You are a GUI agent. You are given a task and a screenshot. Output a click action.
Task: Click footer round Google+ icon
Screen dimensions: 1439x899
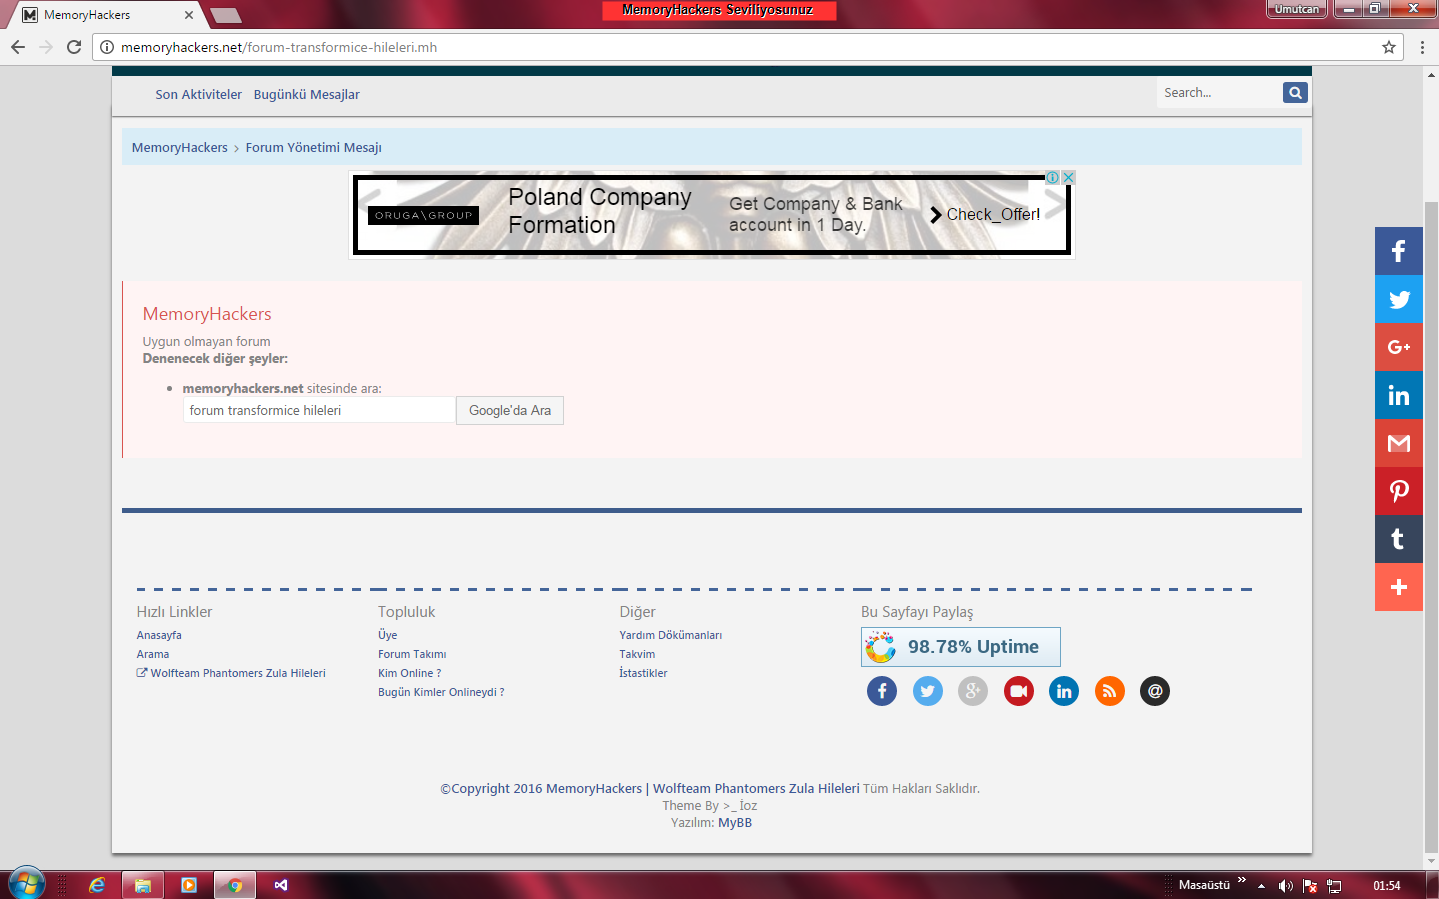pos(973,691)
